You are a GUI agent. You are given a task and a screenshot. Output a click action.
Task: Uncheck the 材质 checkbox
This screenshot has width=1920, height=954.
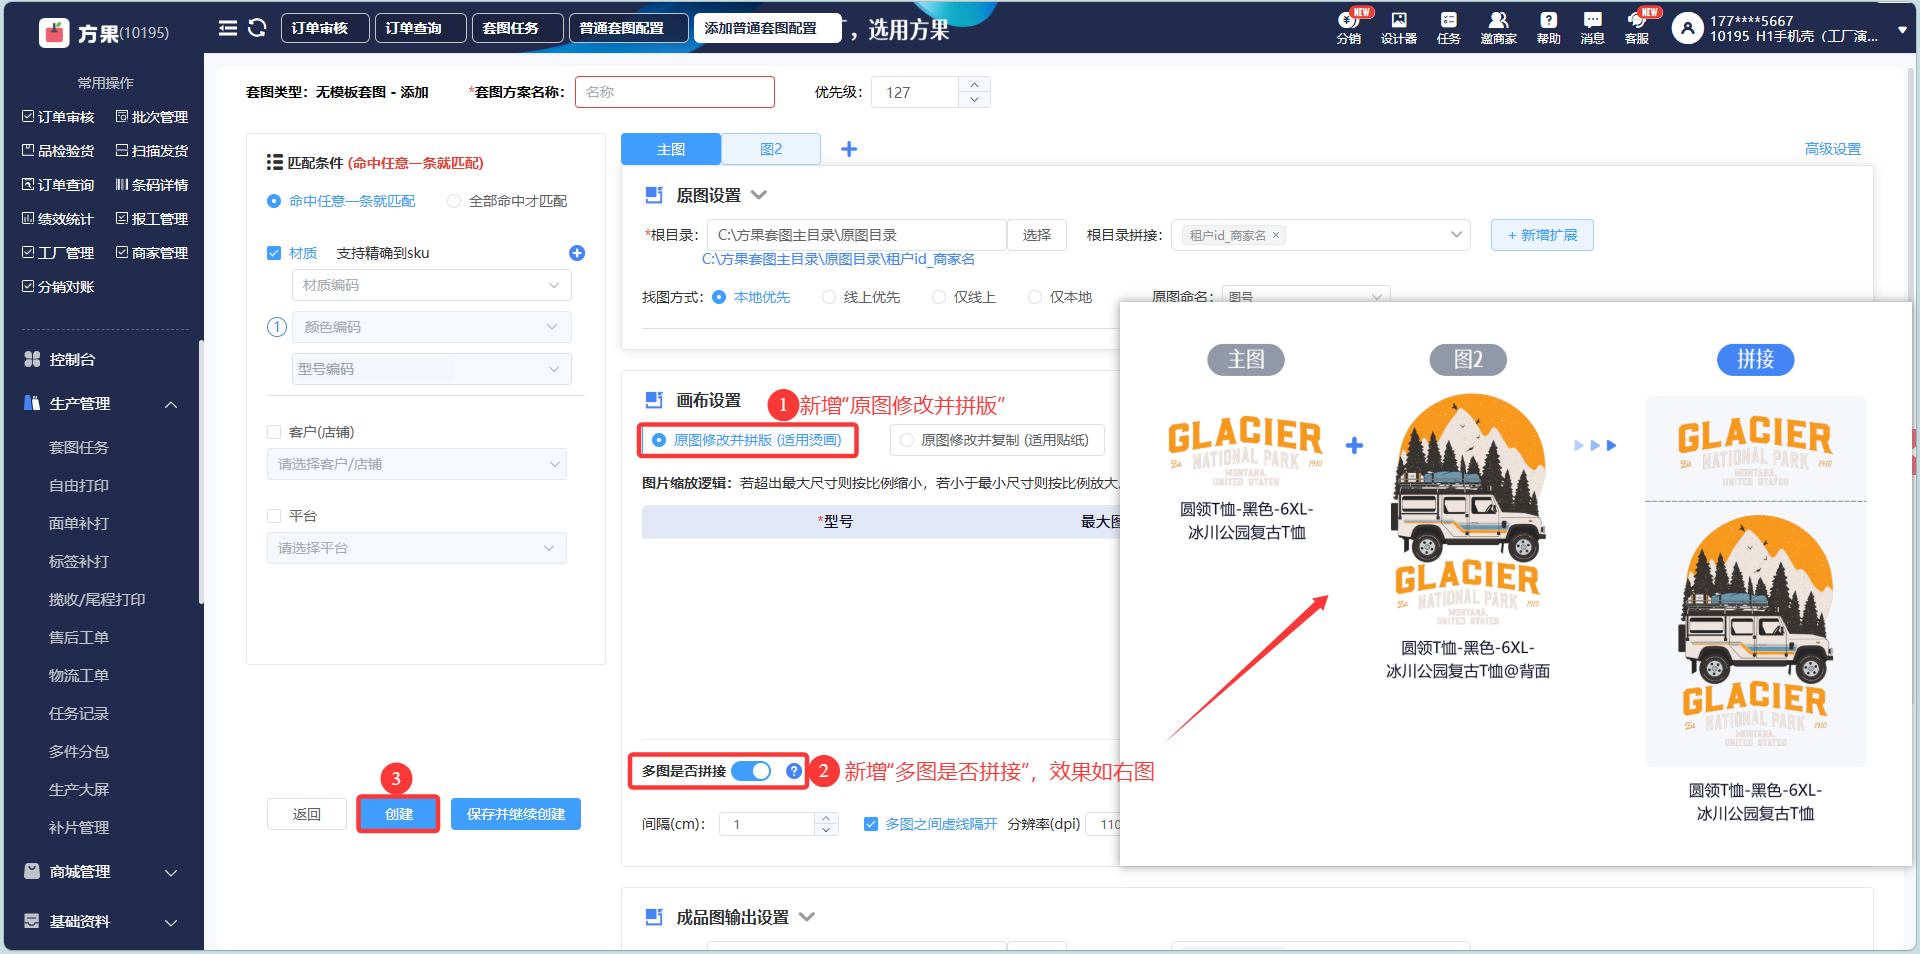tap(274, 253)
